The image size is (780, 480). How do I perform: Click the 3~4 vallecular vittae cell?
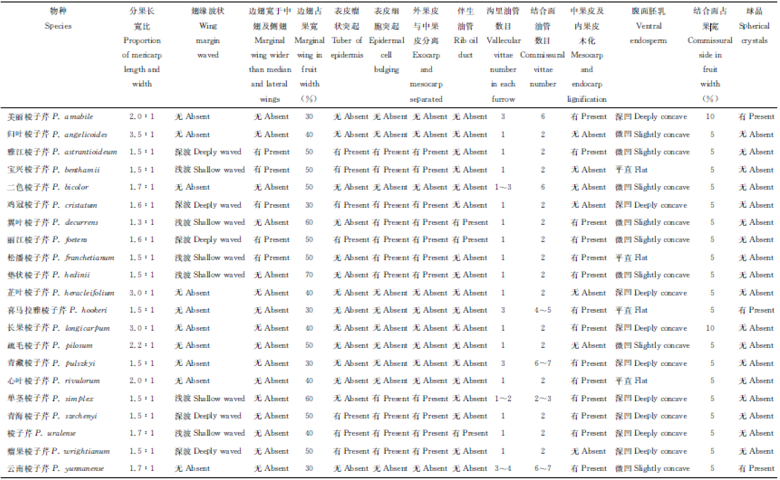pyautogui.click(x=502, y=468)
